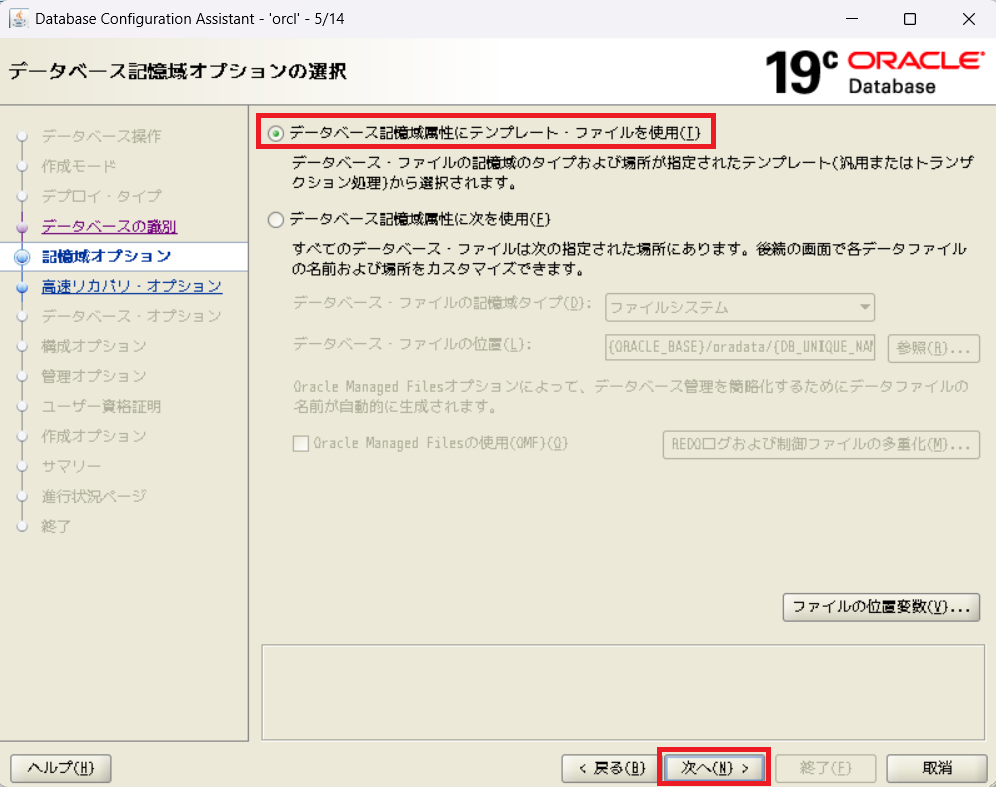Click the ヘルプ(H) button

pyautogui.click(x=60, y=768)
